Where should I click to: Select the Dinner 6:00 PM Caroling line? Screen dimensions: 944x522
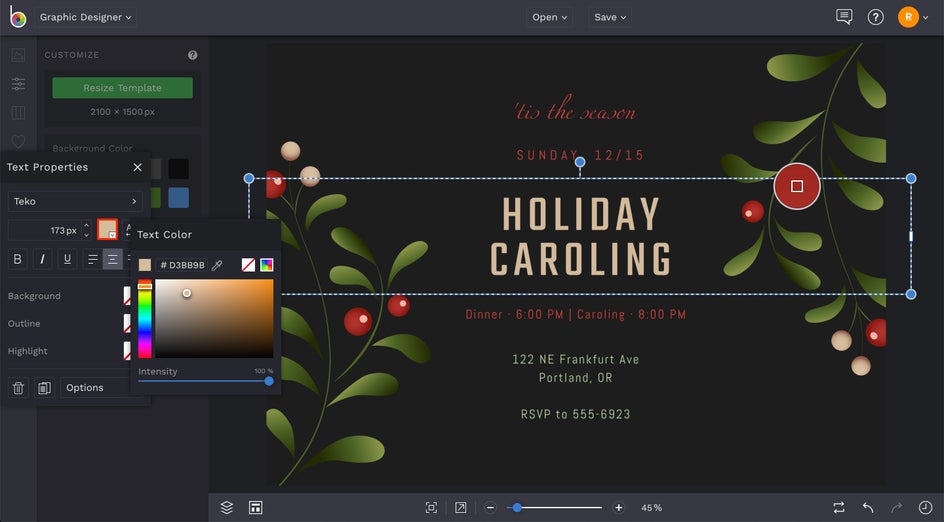pyautogui.click(x=576, y=314)
